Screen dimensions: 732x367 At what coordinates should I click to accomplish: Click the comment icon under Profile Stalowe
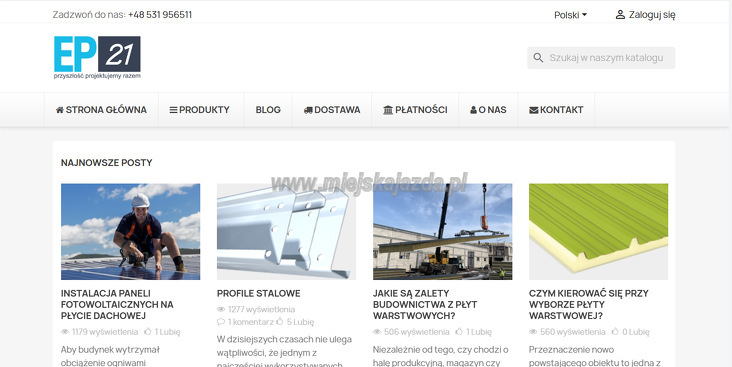(221, 322)
